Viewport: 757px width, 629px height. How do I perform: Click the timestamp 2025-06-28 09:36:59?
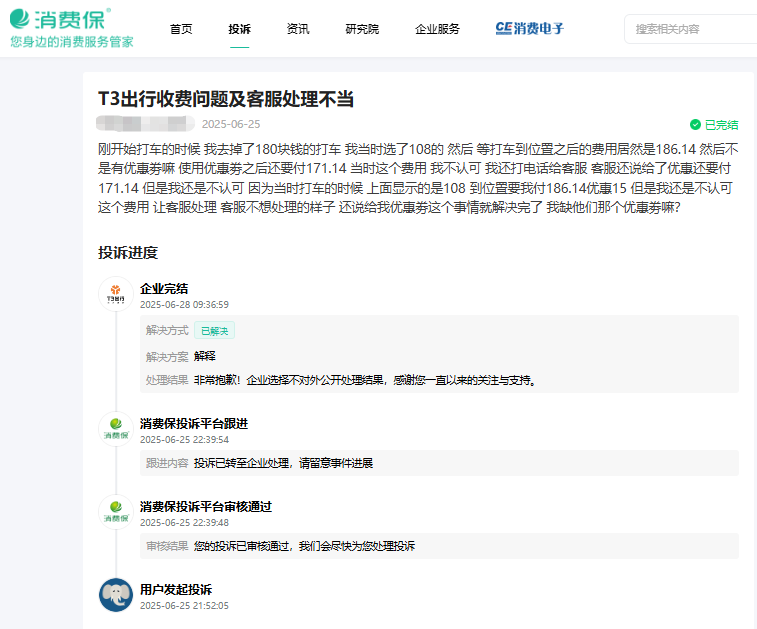[184, 305]
